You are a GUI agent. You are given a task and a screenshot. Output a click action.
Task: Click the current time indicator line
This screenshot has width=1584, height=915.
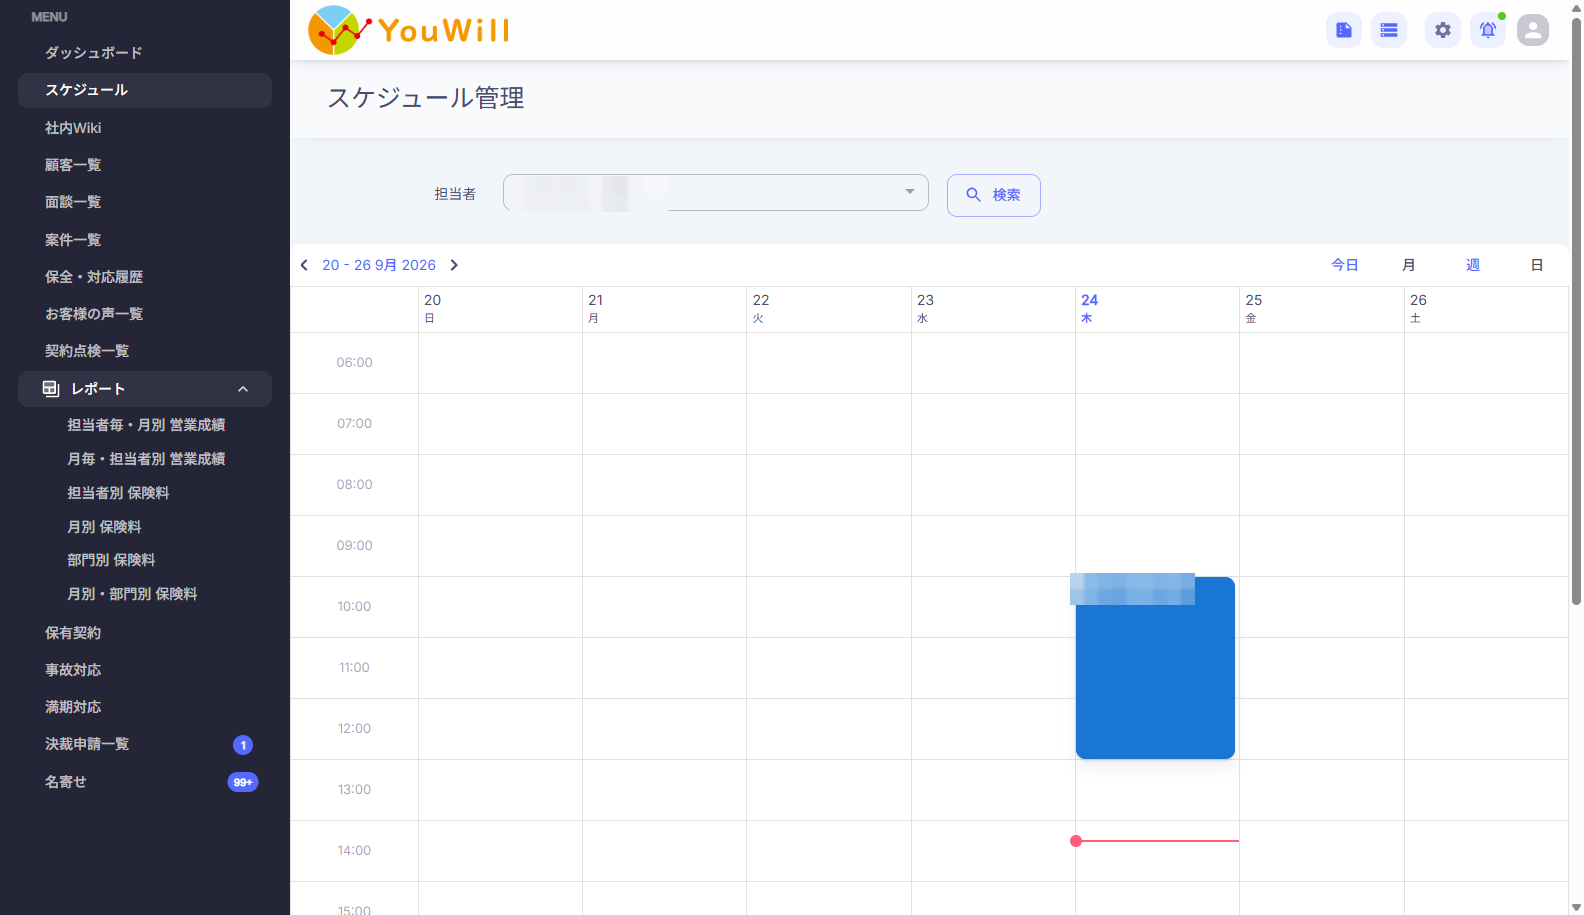click(1155, 841)
